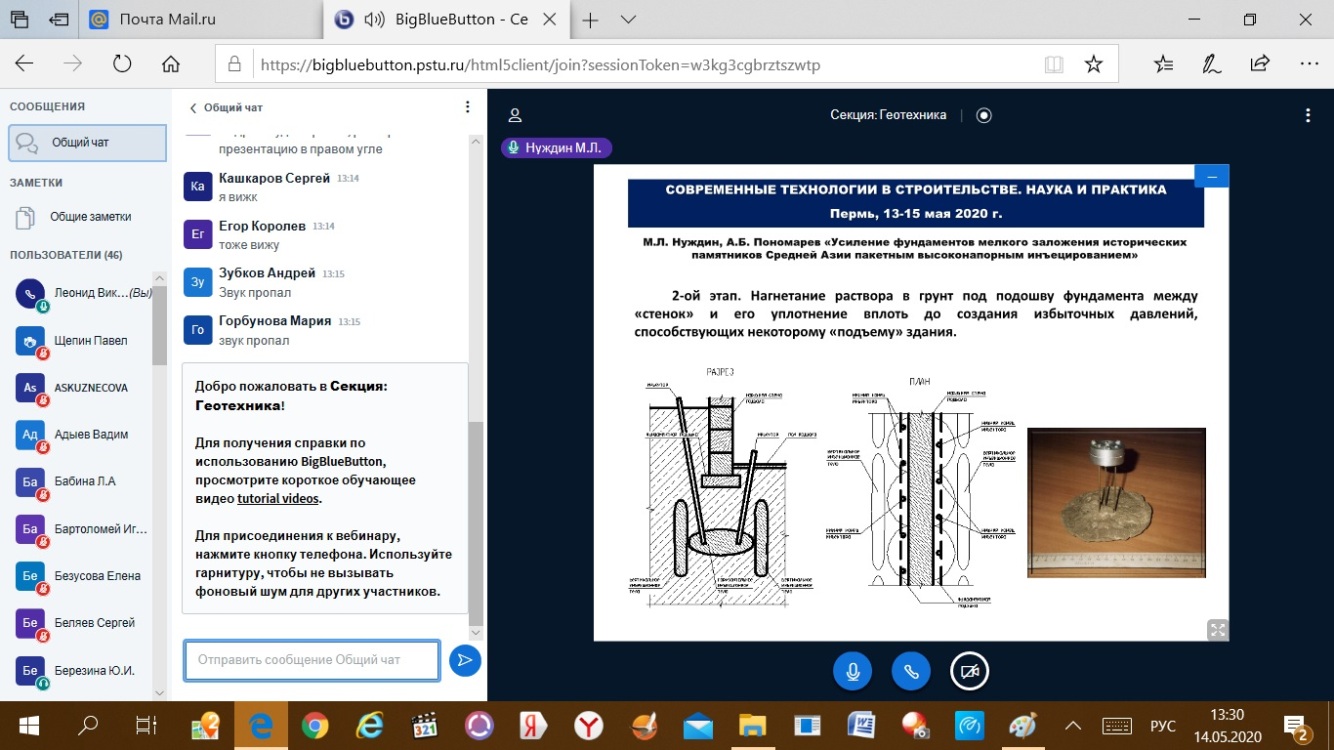Open browser settings and more menu

pyautogui.click(x=1308, y=64)
